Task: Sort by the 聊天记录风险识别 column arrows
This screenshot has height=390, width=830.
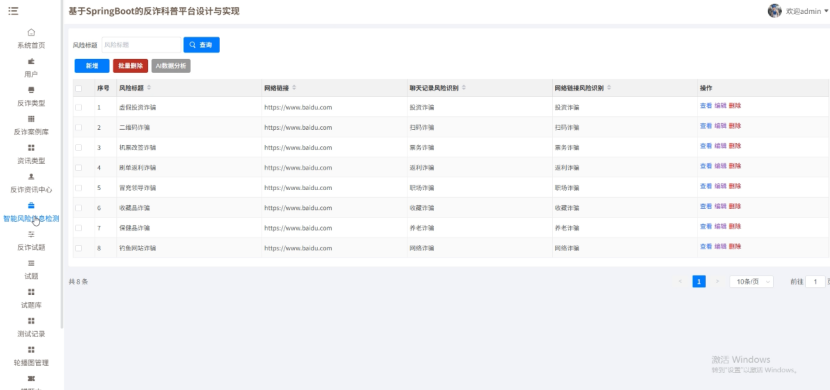Action: [x=464, y=88]
